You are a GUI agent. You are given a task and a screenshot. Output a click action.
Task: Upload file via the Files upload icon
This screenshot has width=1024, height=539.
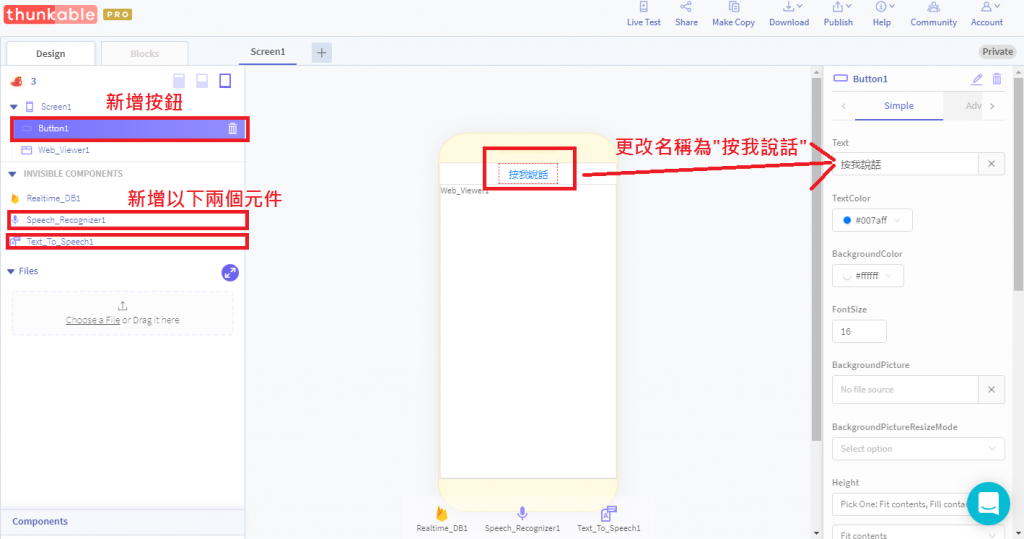point(122,306)
